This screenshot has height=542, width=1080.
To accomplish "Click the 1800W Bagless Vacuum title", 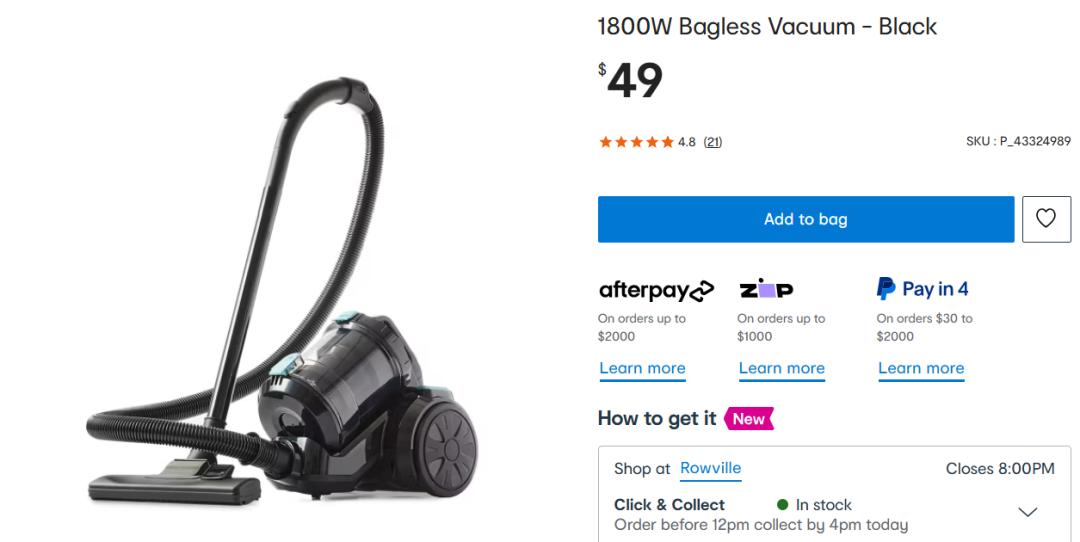I will coord(767,26).
